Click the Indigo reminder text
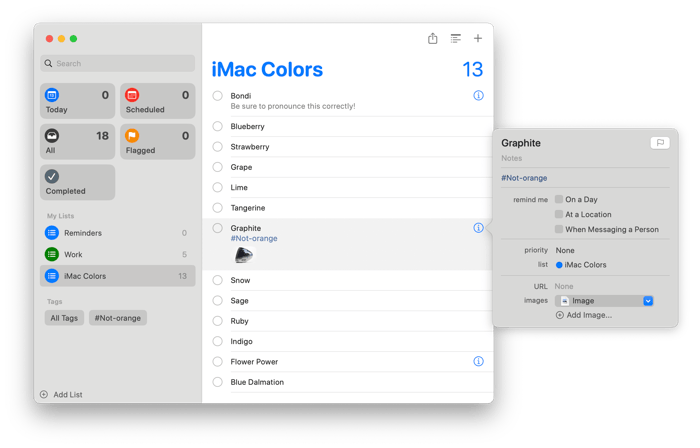The width and height of the screenshot is (700, 448). coord(241,341)
